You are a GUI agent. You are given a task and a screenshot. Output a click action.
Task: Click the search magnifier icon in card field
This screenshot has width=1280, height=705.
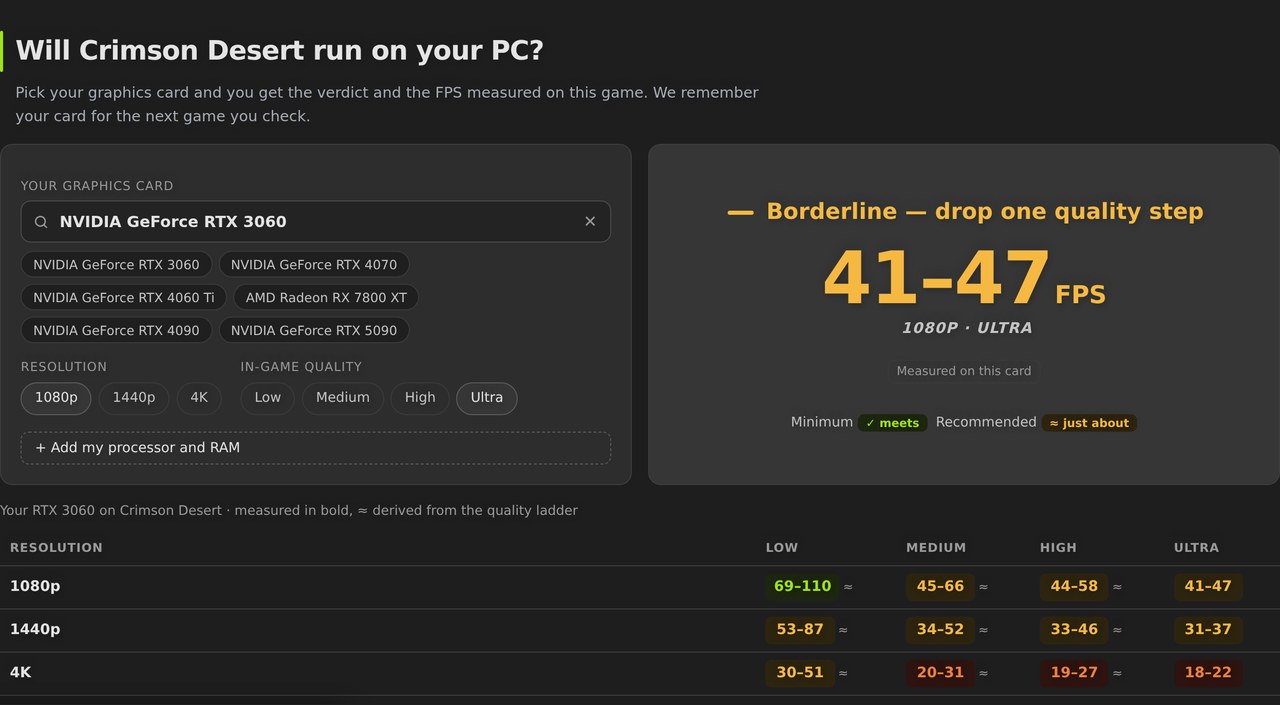pos(41,222)
